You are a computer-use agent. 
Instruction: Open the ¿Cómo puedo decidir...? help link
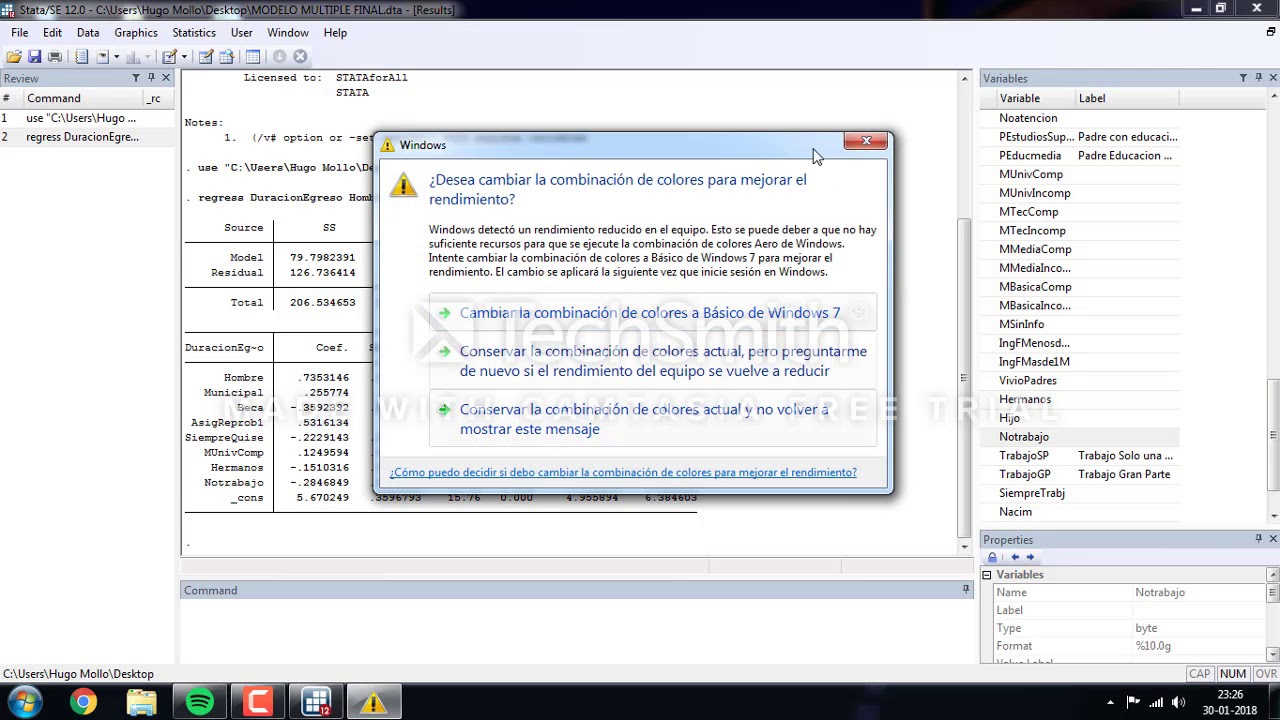pyautogui.click(x=623, y=472)
